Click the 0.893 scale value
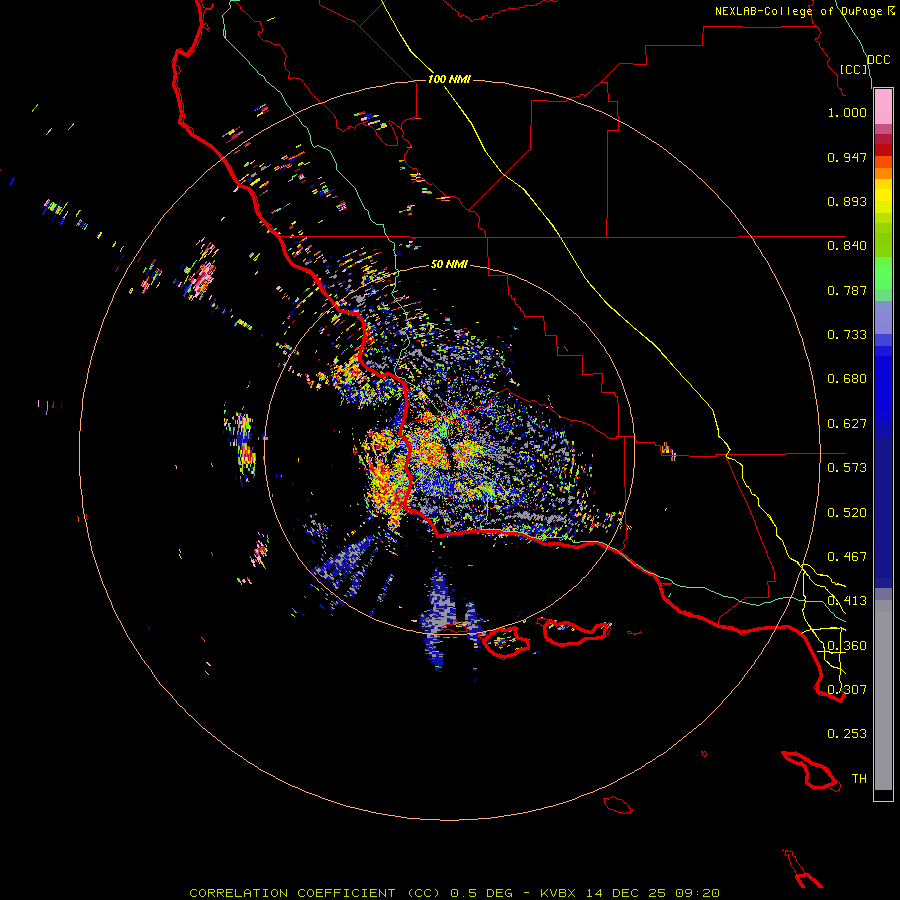The height and width of the screenshot is (900, 900). click(x=847, y=201)
